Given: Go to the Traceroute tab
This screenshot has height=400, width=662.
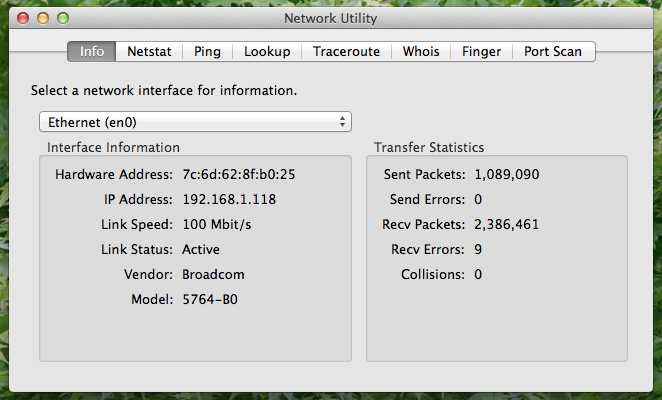Looking at the screenshot, I should click(346, 52).
